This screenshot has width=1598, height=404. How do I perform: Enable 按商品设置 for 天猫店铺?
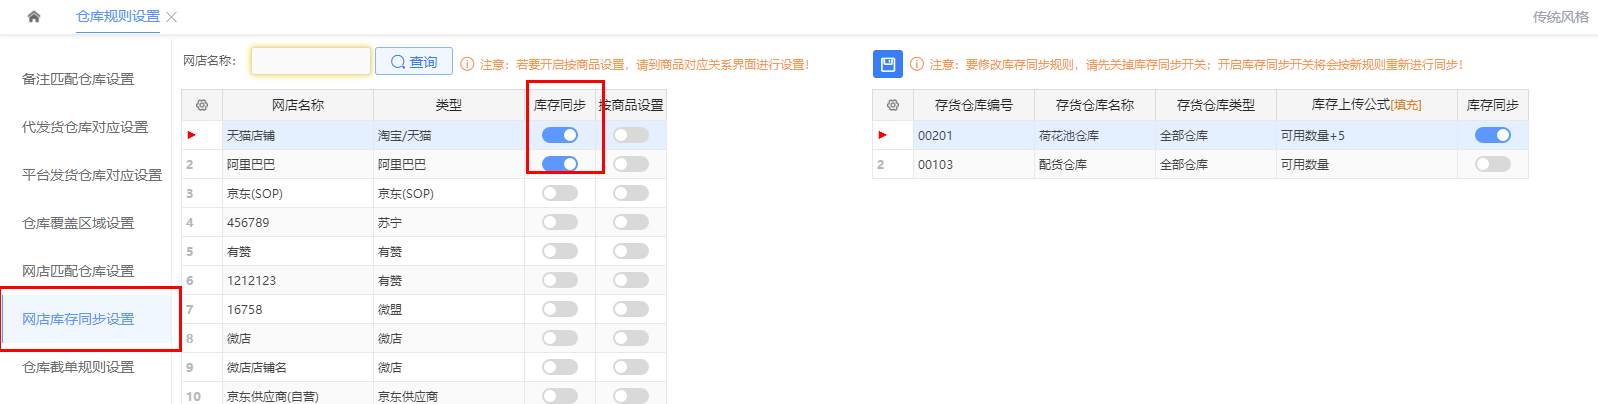tap(631, 135)
